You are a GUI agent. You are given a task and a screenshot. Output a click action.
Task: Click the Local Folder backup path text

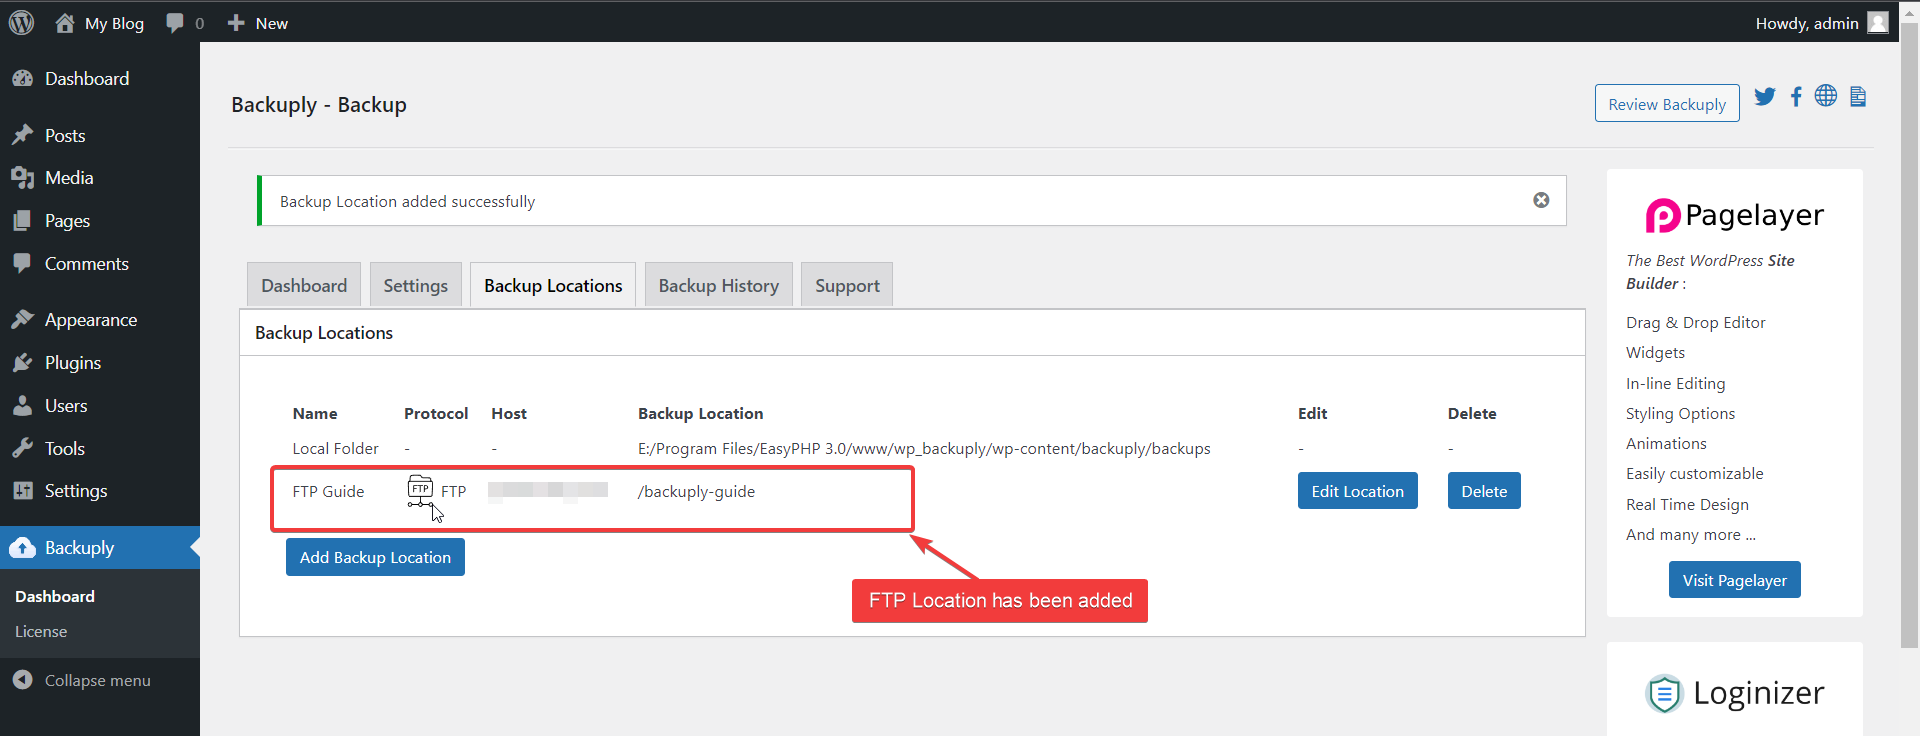(x=924, y=448)
